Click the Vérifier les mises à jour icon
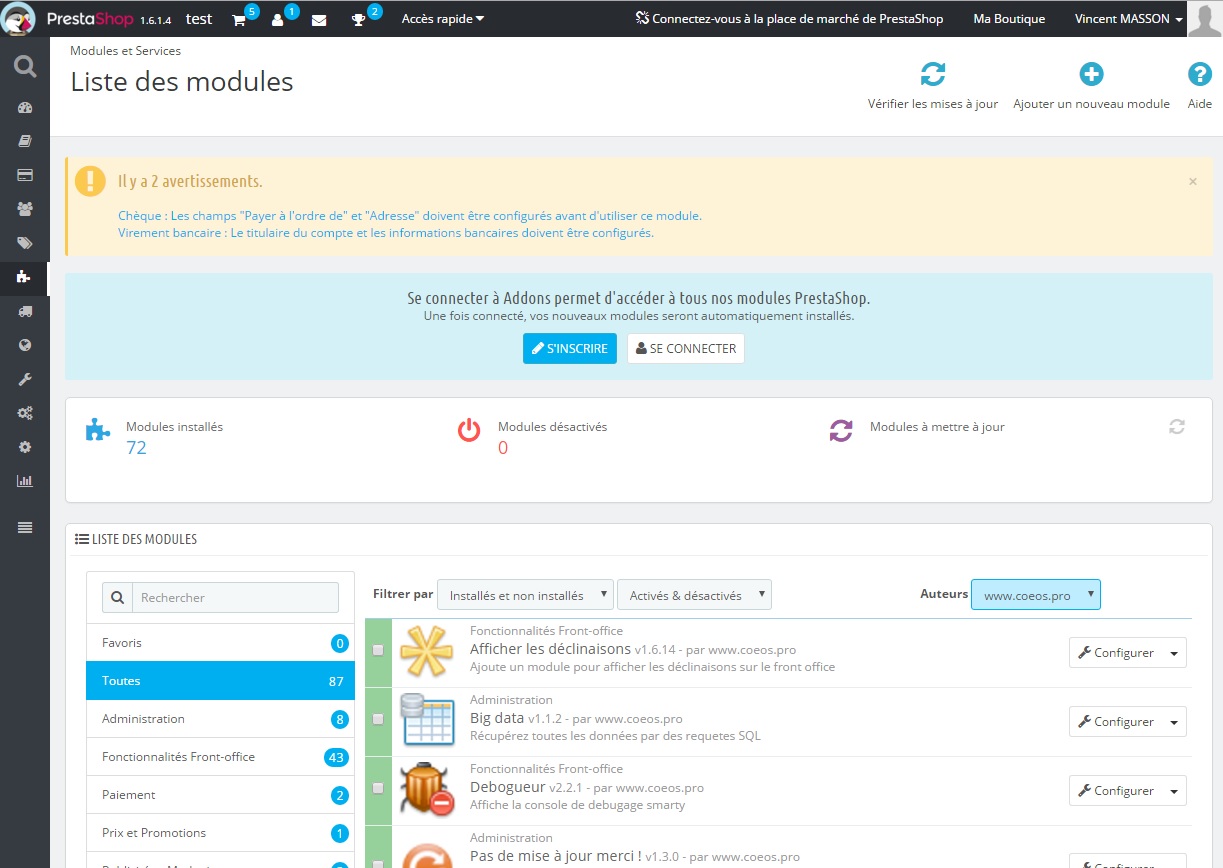Viewport: 1223px width, 868px height. point(932,74)
